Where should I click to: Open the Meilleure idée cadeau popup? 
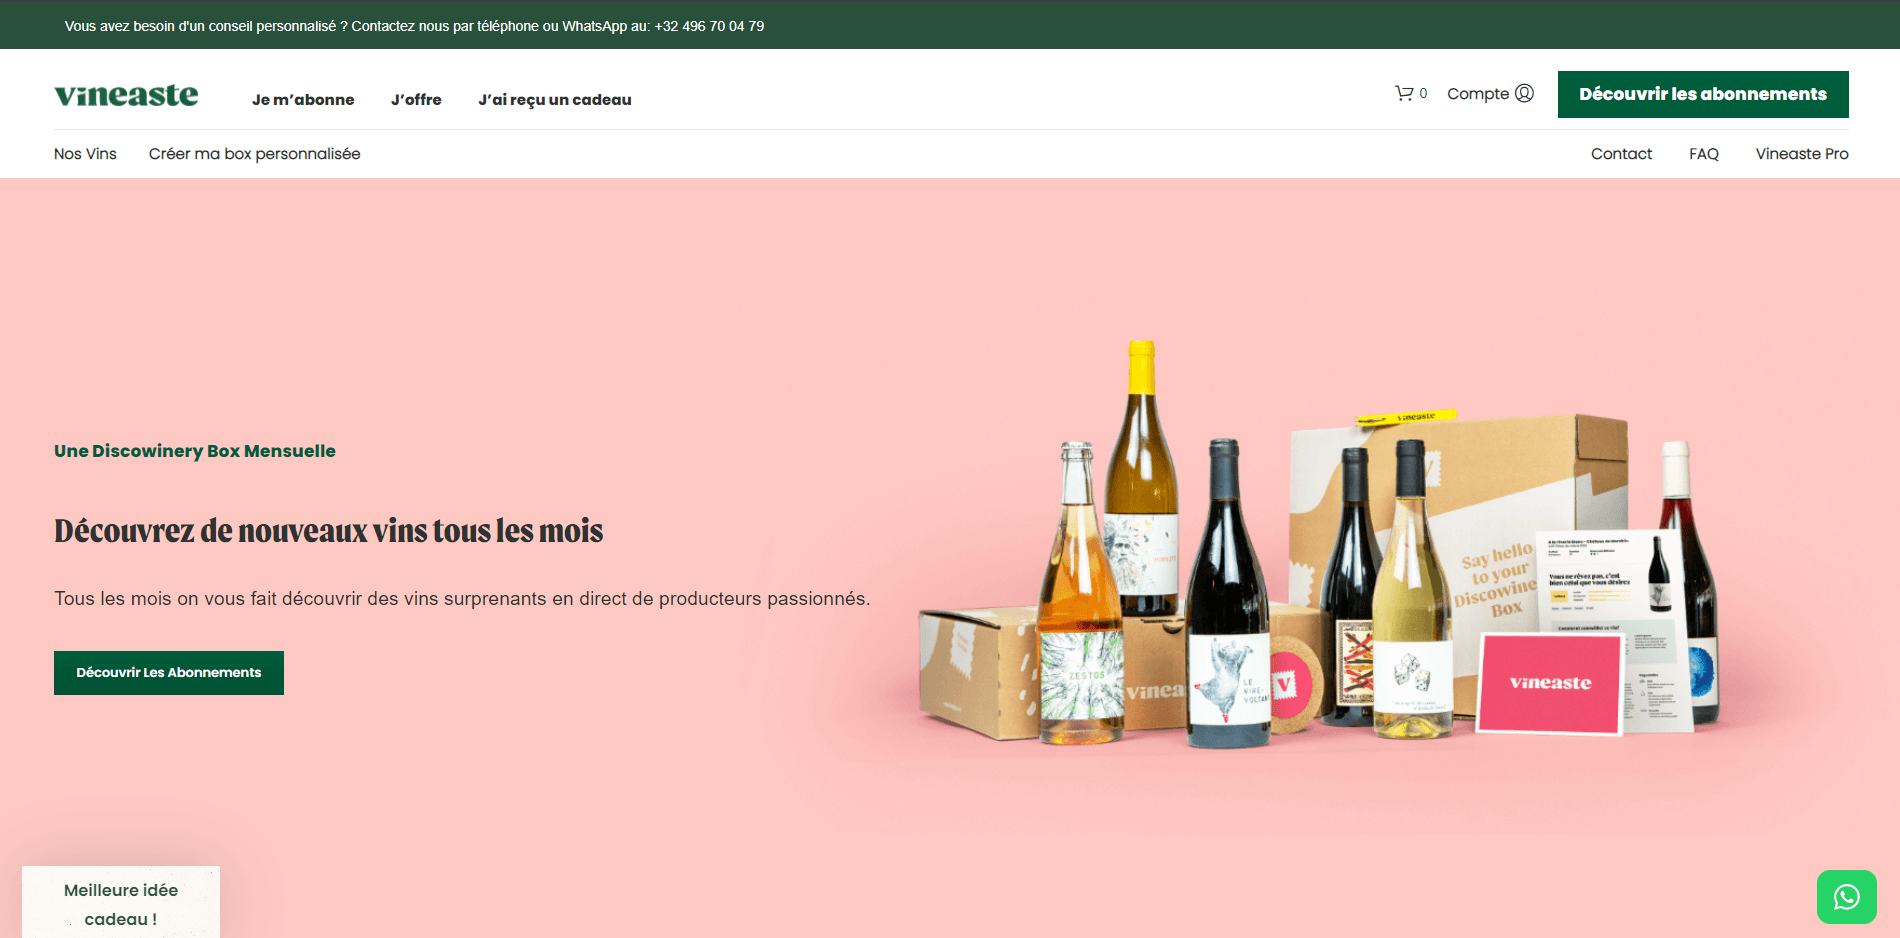click(x=121, y=903)
